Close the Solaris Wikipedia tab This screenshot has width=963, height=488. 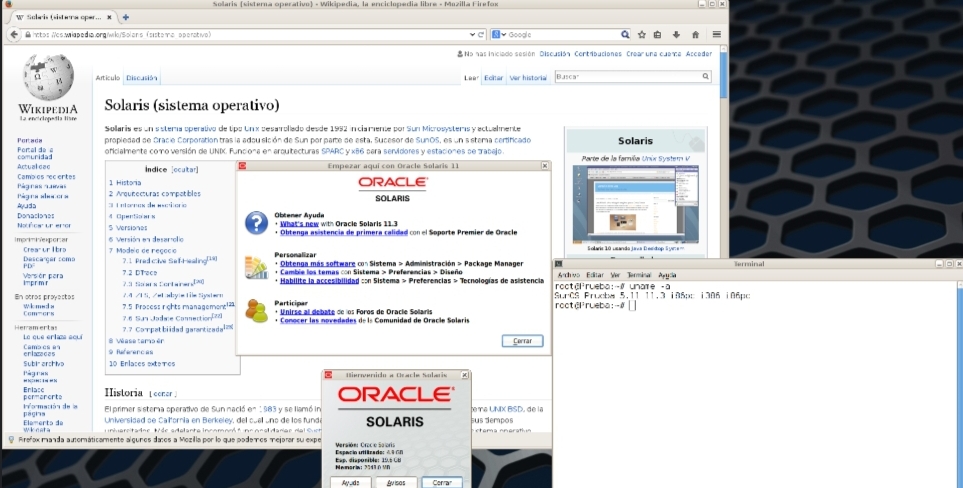click(109, 17)
